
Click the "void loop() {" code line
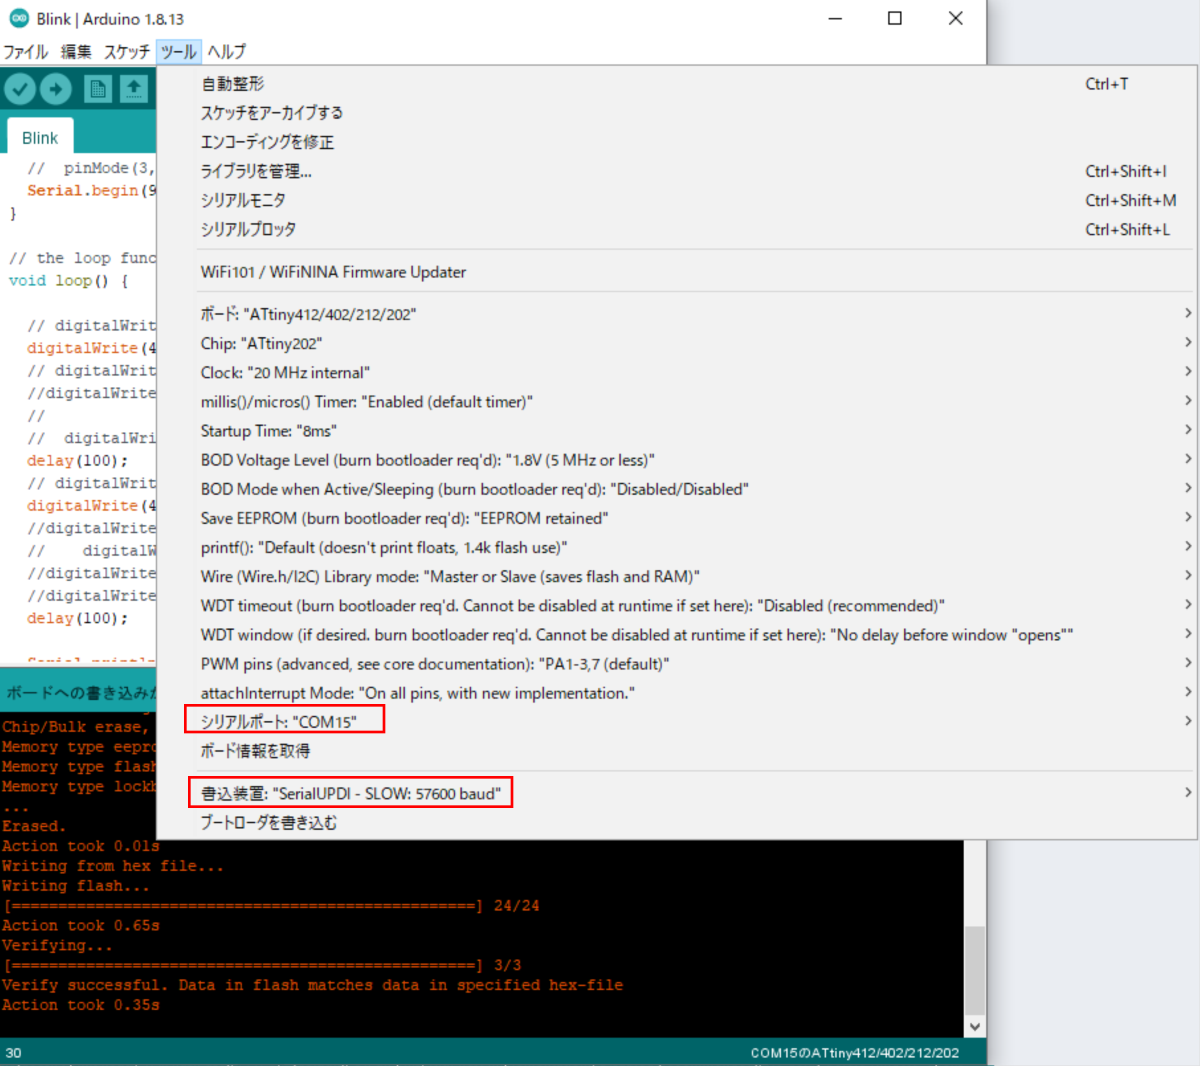[69, 280]
